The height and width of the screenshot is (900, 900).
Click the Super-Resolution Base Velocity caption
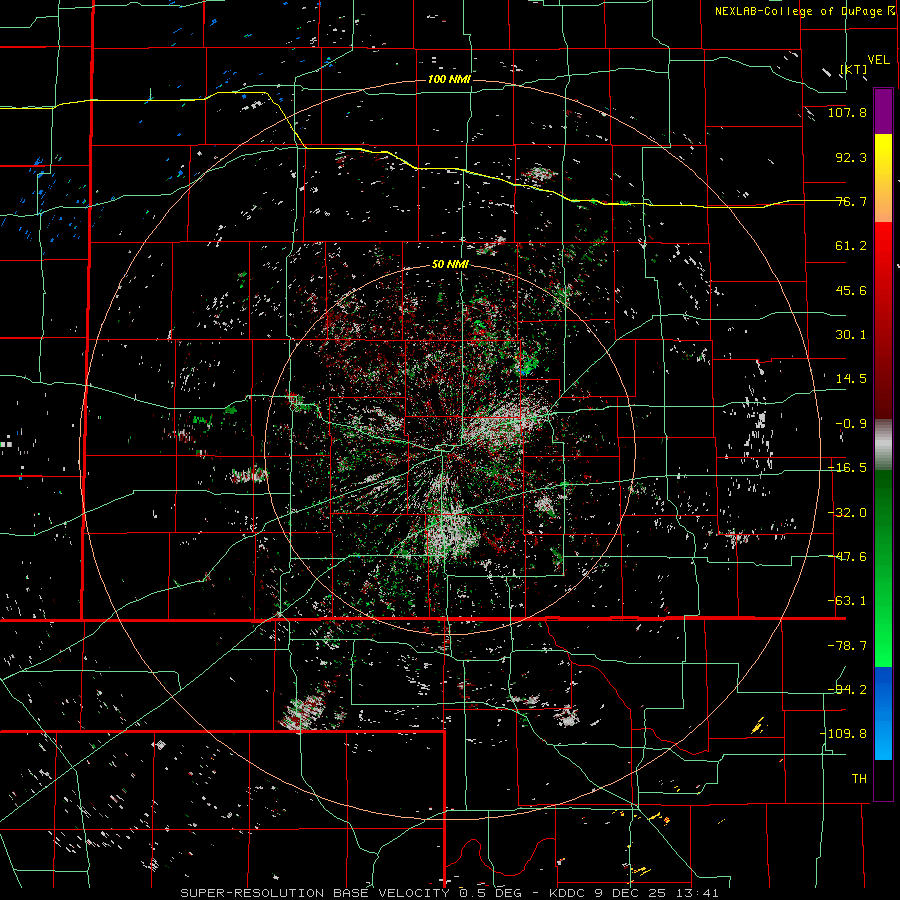[x=449, y=893]
